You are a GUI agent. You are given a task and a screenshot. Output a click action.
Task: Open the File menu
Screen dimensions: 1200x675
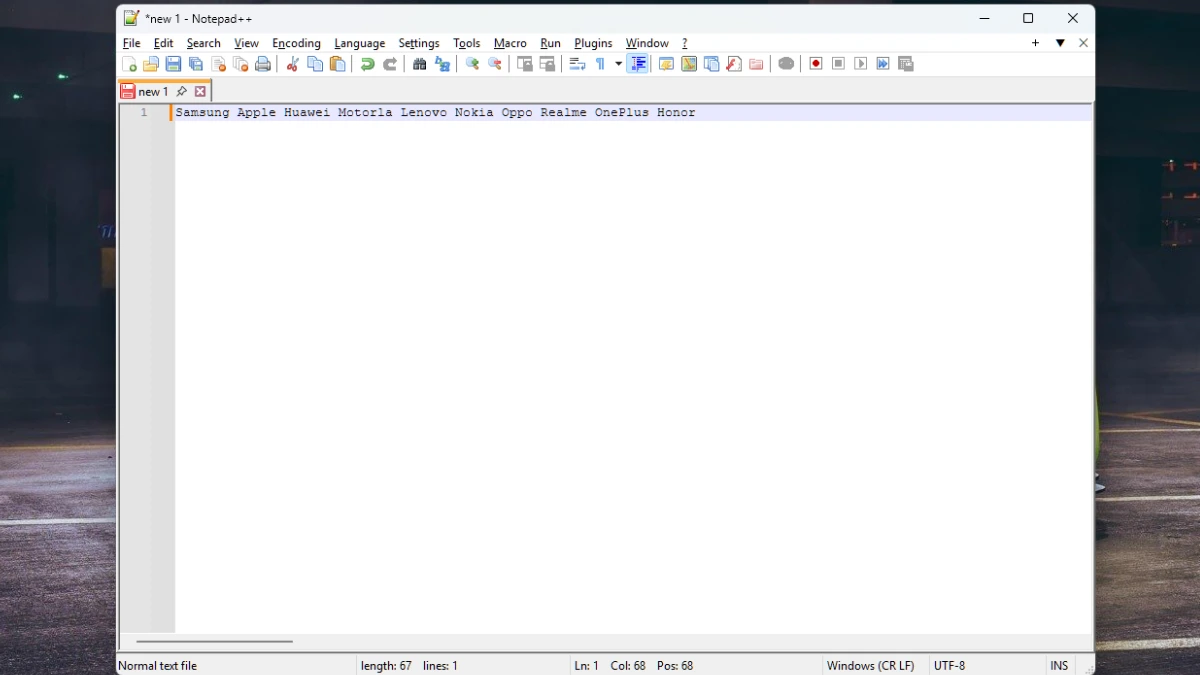131,43
